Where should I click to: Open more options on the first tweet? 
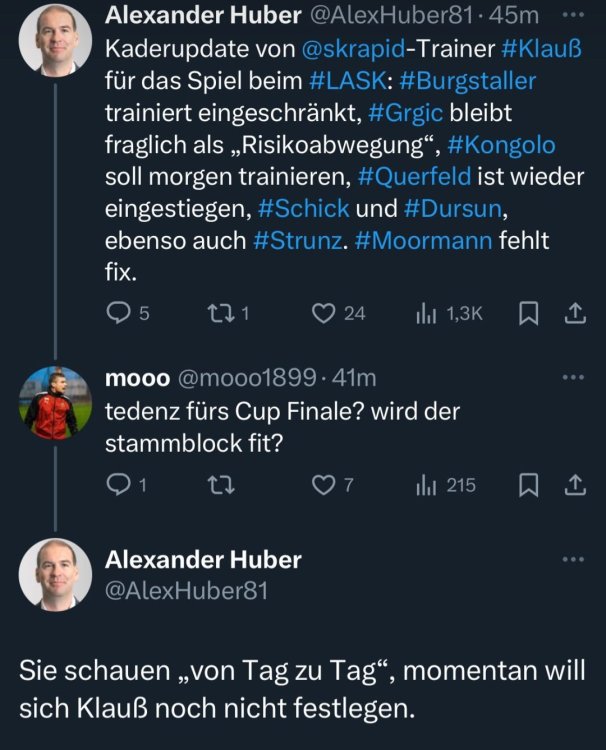(574, 16)
